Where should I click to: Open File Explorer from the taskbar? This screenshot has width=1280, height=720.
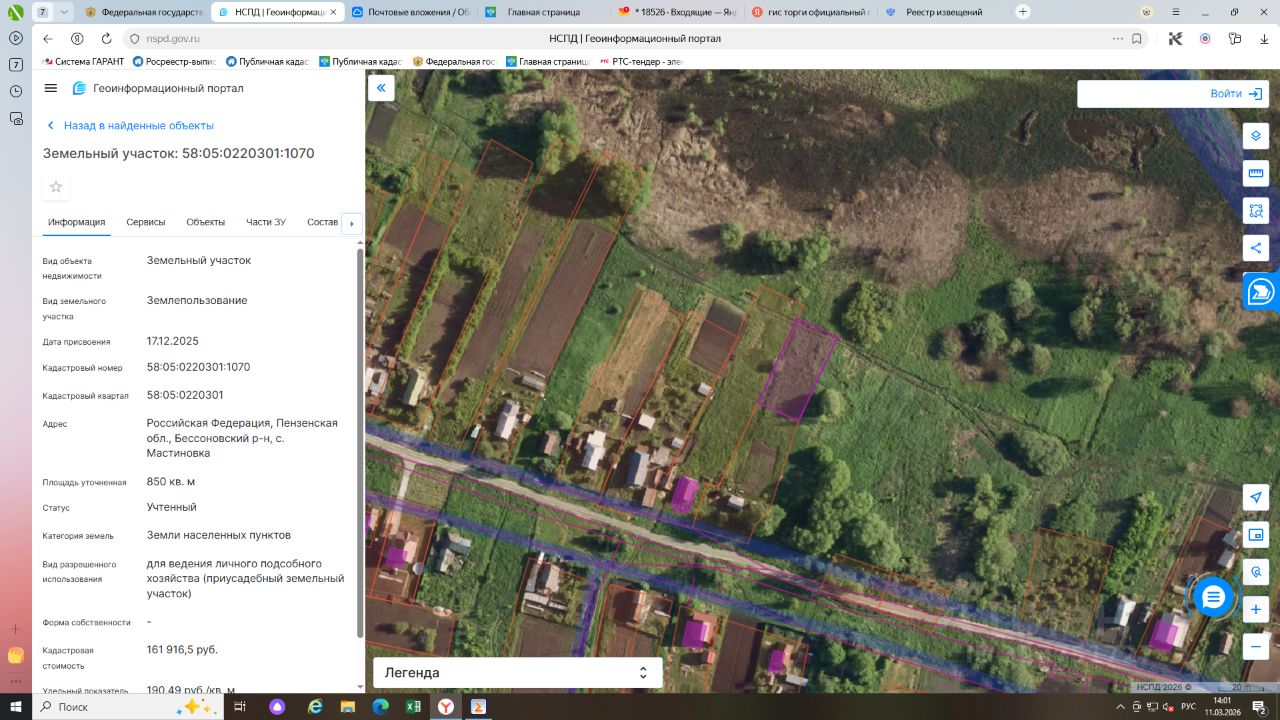346,706
